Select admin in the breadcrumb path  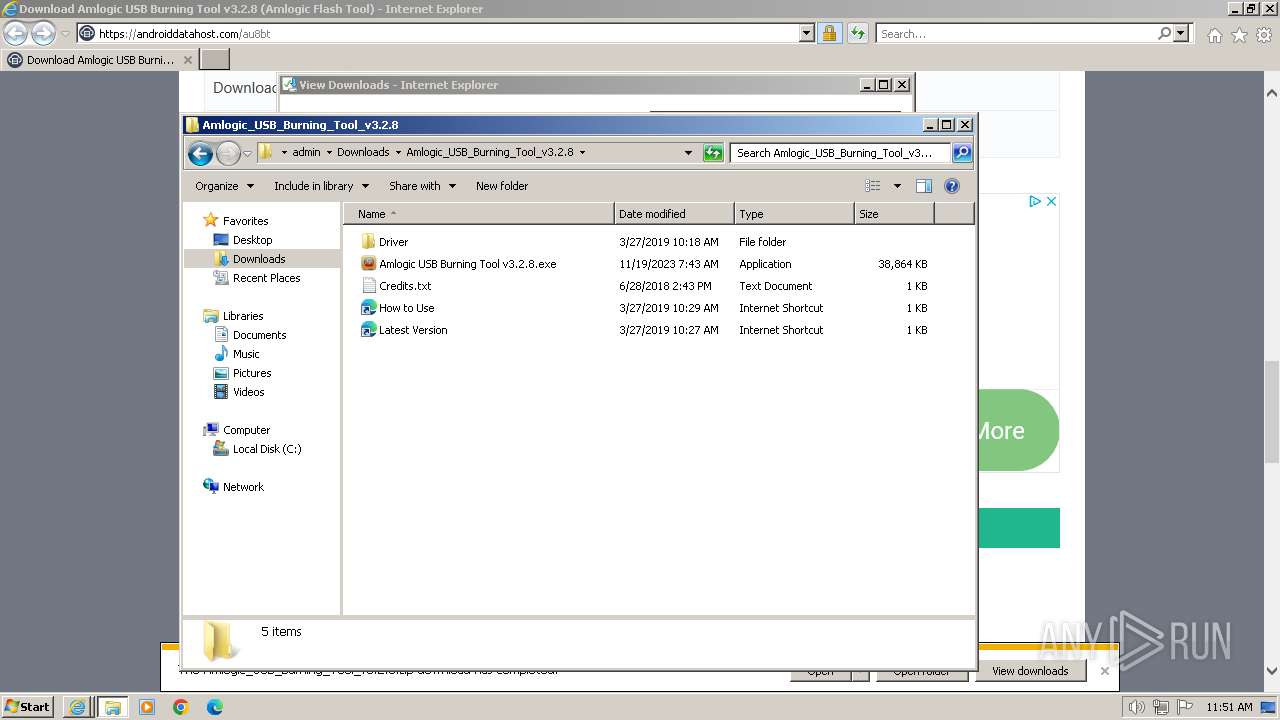(306, 153)
